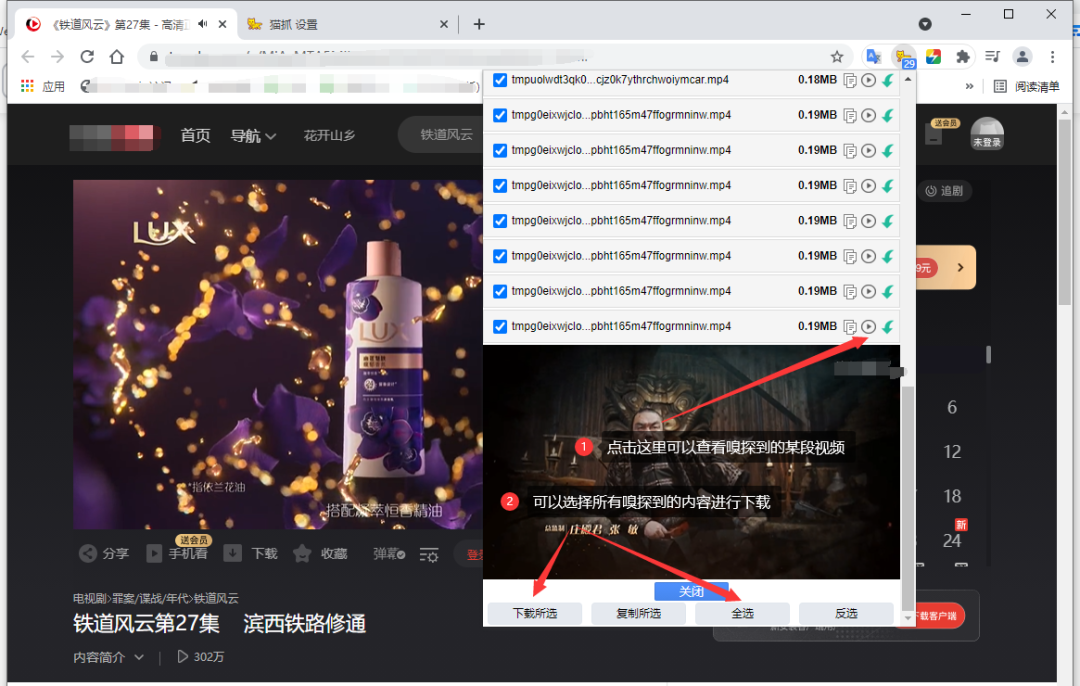Open the cat-catch extension icon with badge 29
This screenshot has width=1080, height=686.
tap(904, 57)
